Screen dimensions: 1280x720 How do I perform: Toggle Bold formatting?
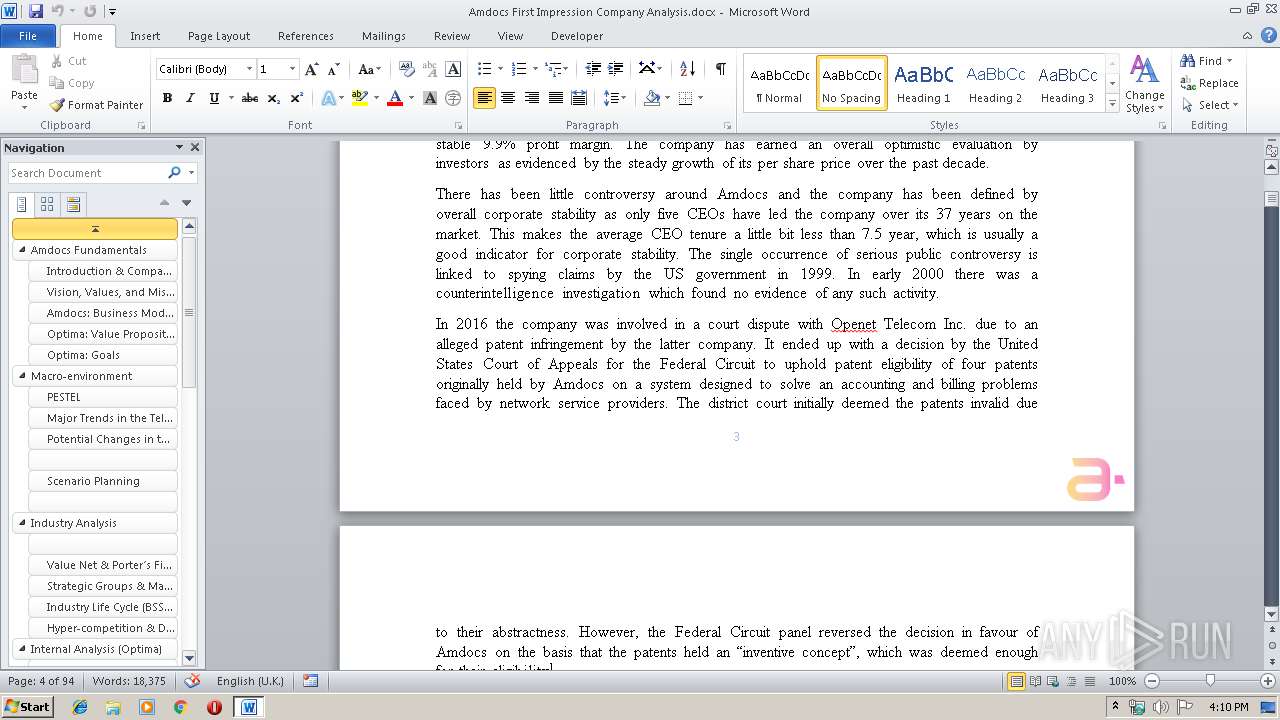[x=167, y=98]
